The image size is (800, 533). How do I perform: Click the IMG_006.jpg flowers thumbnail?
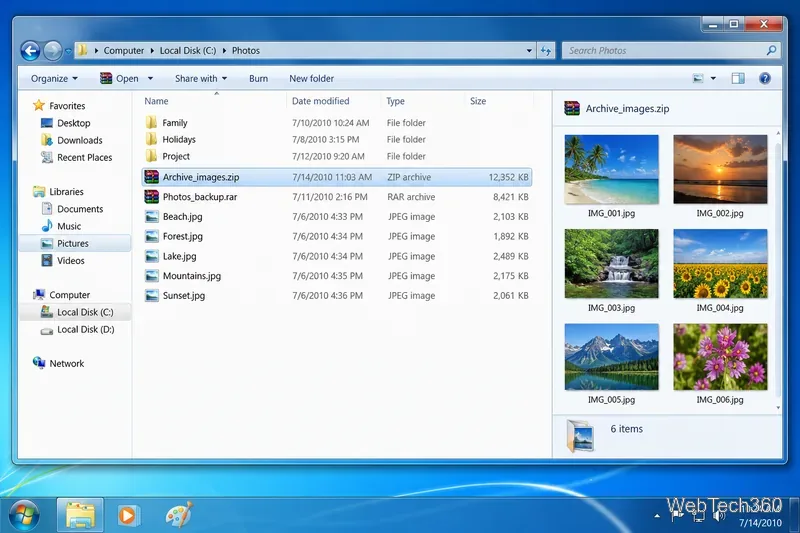720,357
